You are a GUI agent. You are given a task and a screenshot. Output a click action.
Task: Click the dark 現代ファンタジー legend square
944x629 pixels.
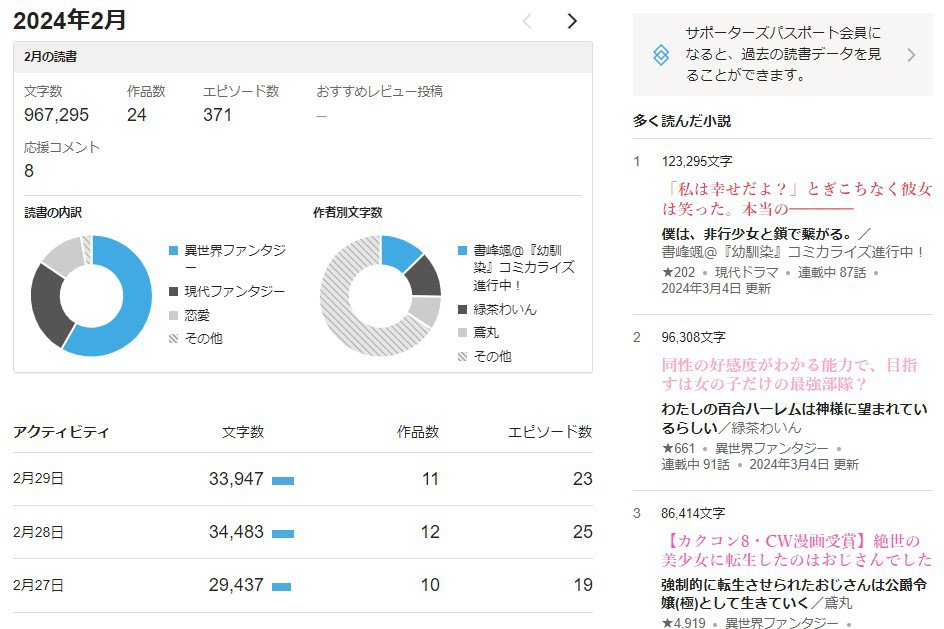pyautogui.click(x=174, y=291)
